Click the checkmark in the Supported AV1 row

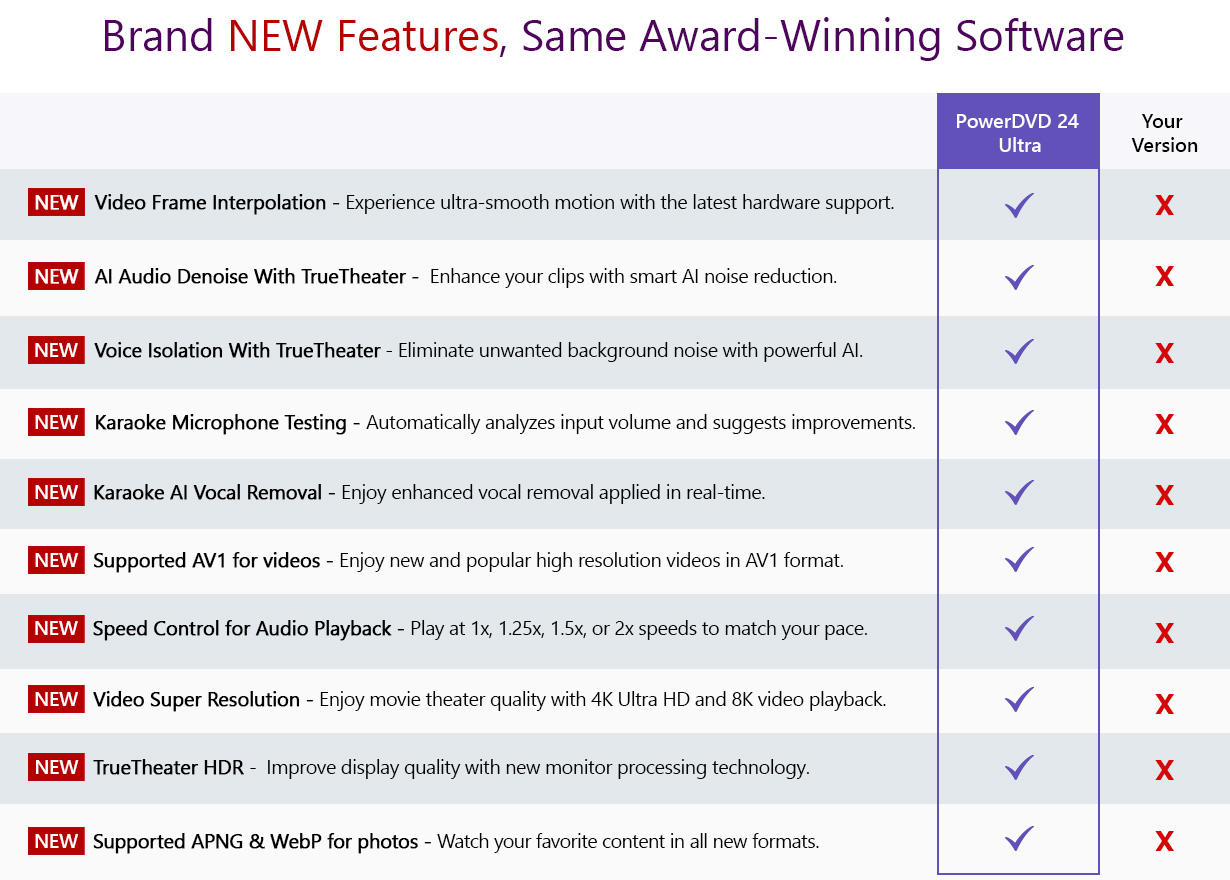pyautogui.click(x=1019, y=560)
